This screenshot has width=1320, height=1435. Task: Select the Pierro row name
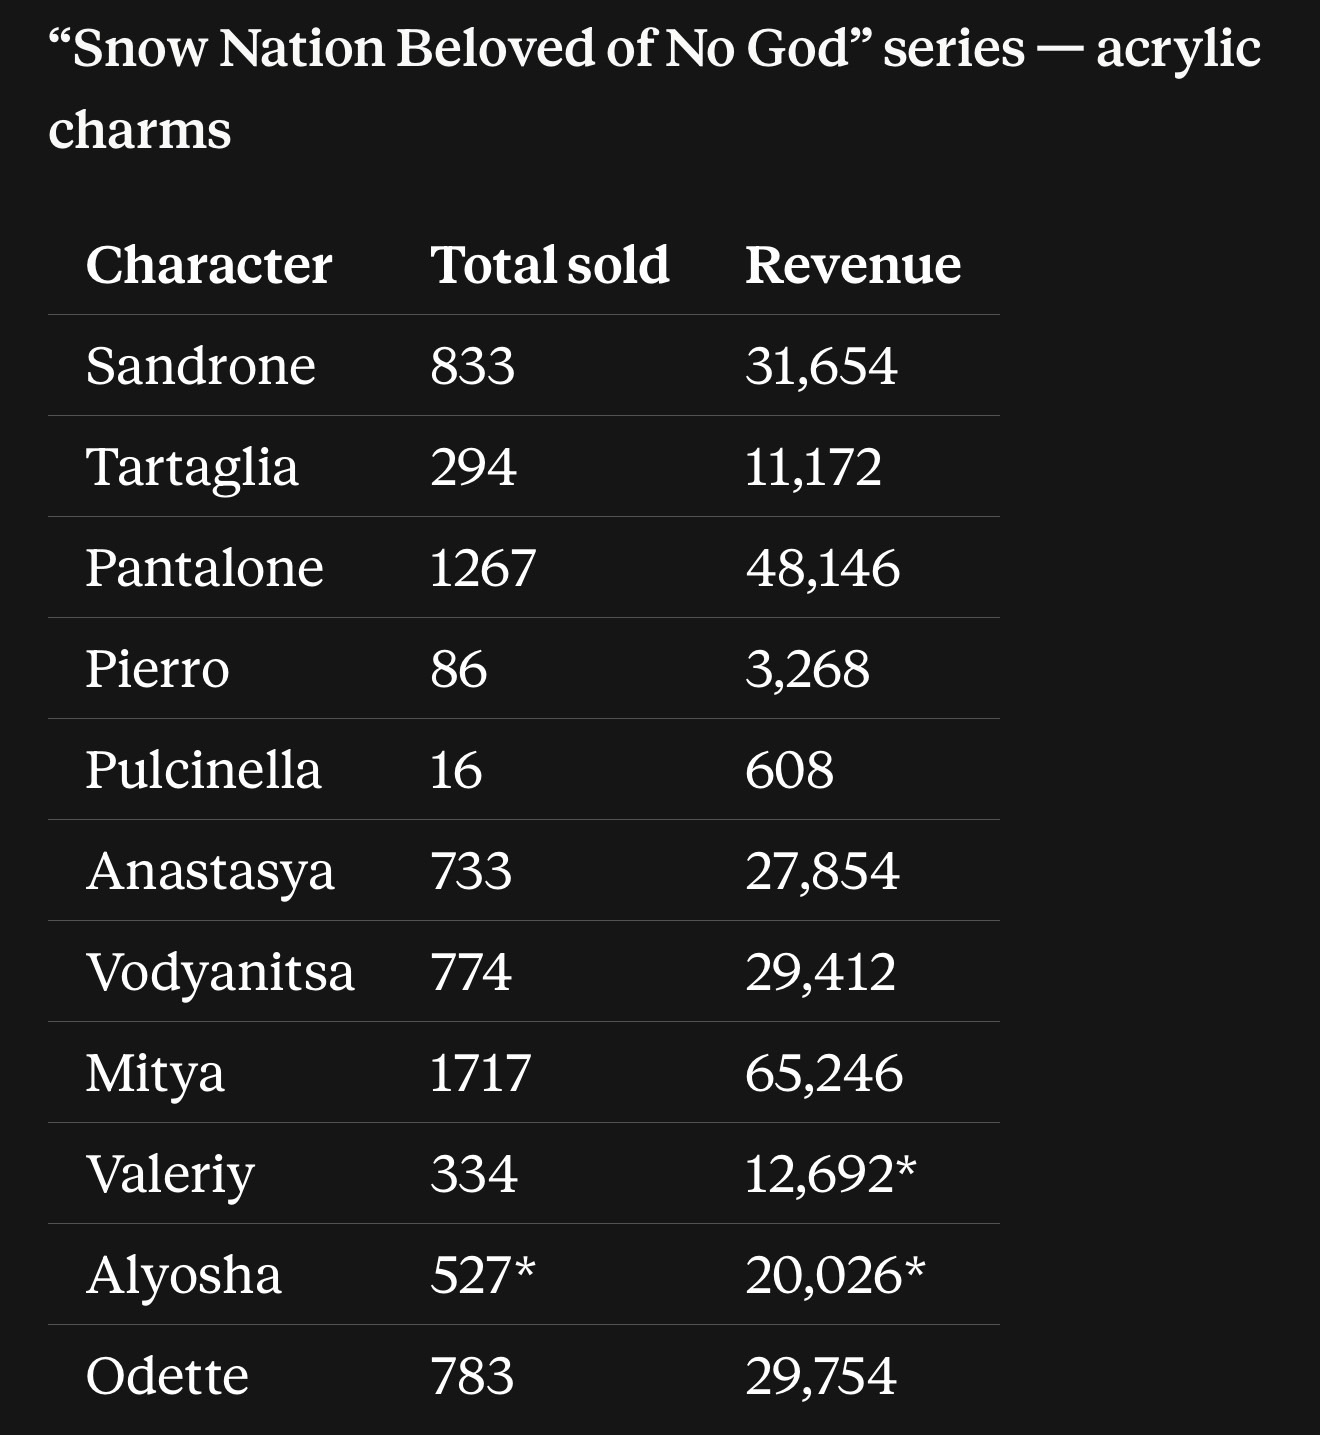click(x=158, y=669)
